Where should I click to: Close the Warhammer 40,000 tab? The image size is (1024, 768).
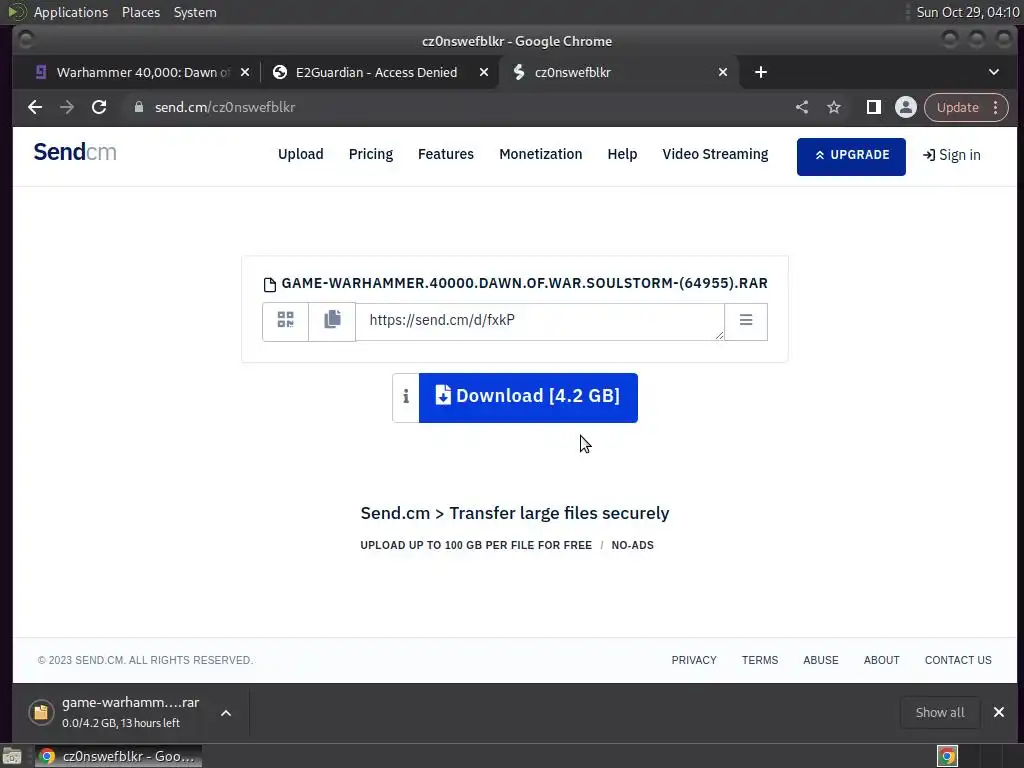pyautogui.click(x=245, y=72)
